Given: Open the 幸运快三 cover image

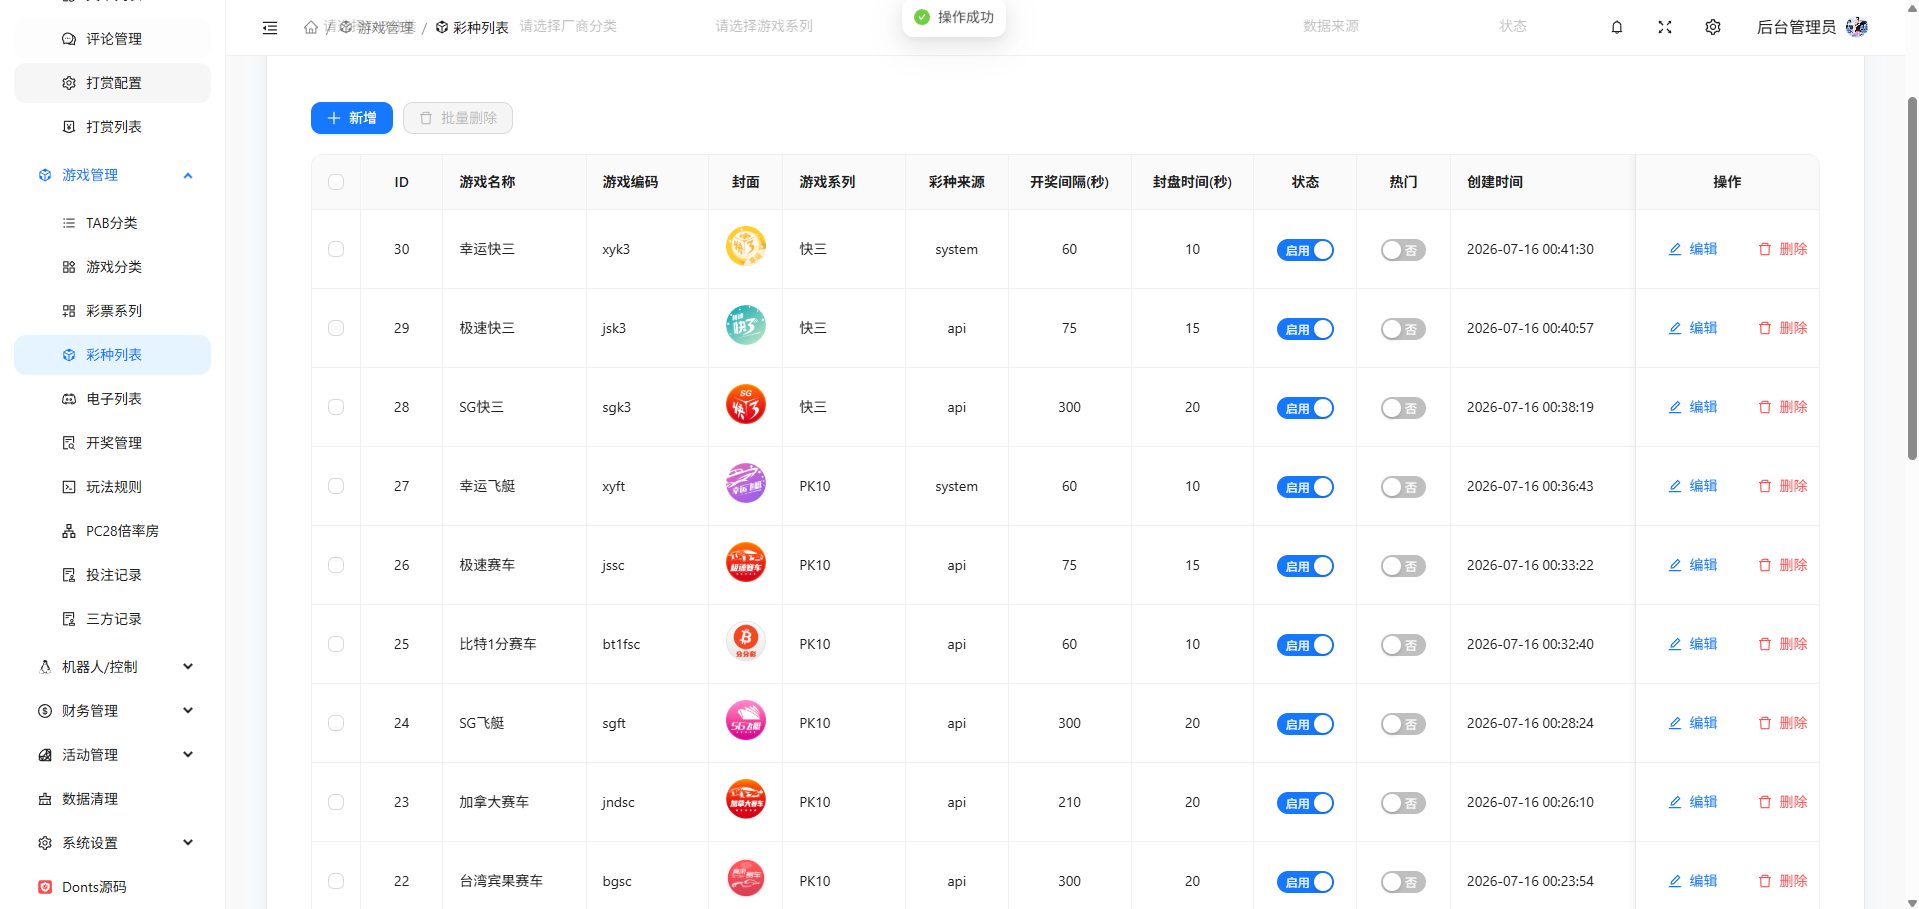Looking at the screenshot, I should [746, 246].
